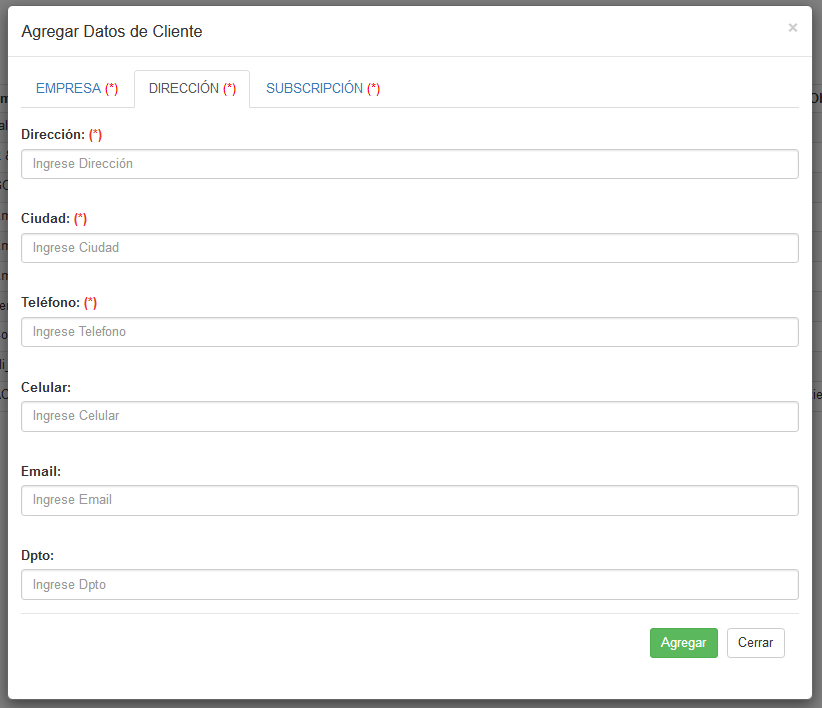The height and width of the screenshot is (708, 822).
Task: Click the 'Celular:' field label
Action: 46,386
